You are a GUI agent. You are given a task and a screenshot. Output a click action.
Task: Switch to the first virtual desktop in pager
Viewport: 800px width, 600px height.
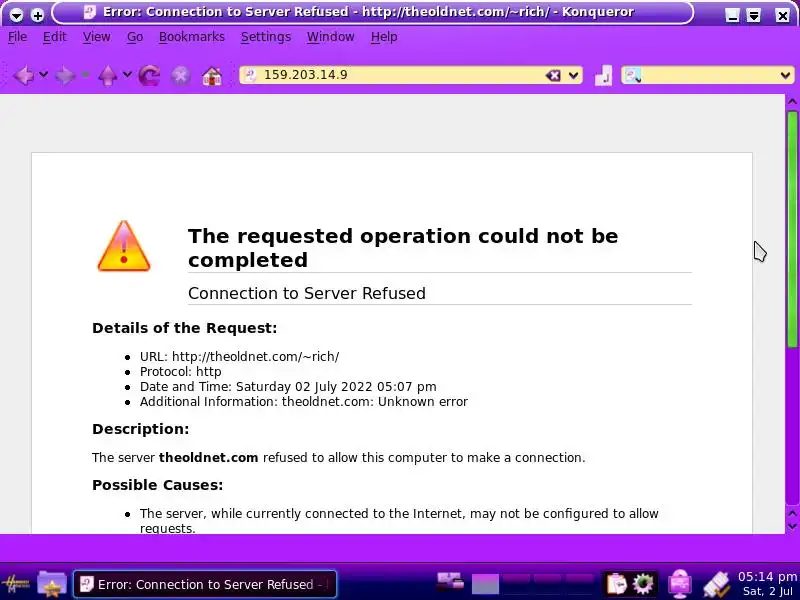pos(485,584)
